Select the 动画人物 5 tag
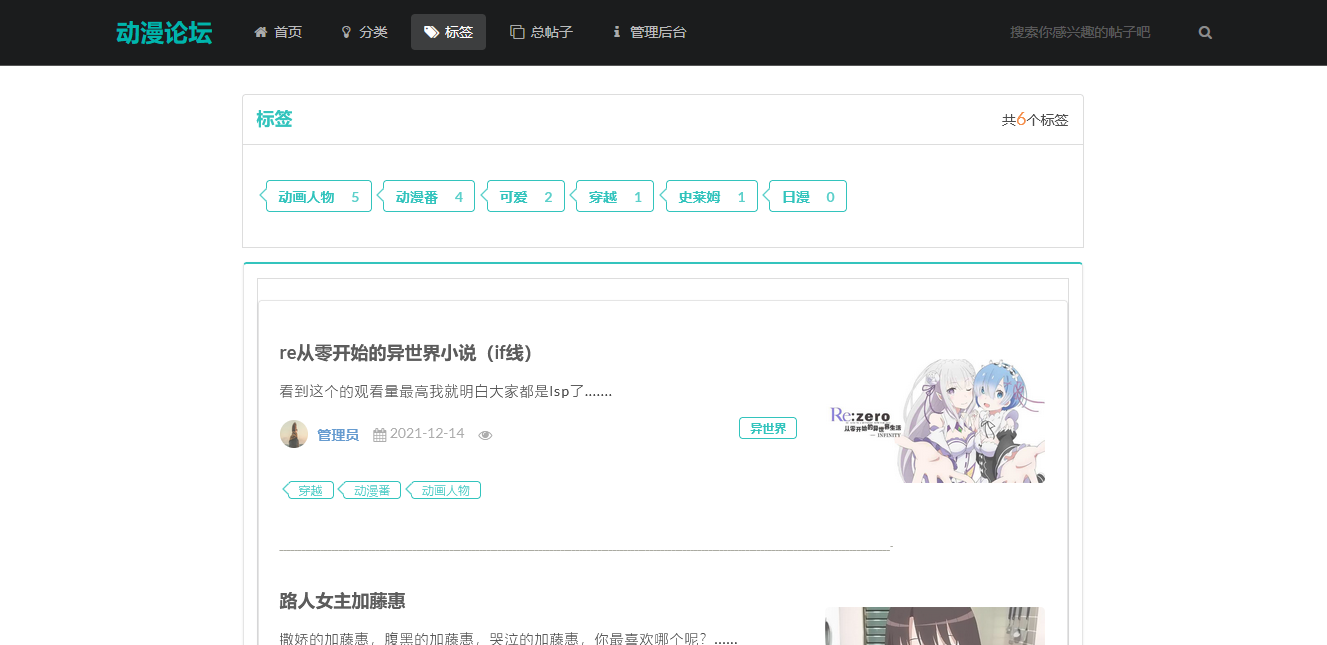This screenshot has height=645, width=1327. pyautogui.click(x=318, y=196)
